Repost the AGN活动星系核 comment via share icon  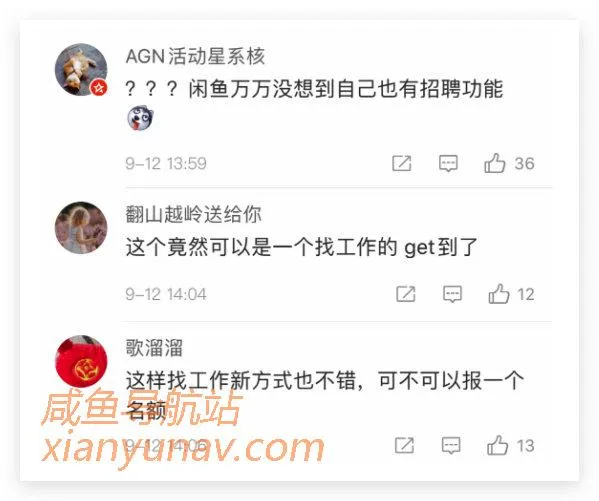point(402,163)
